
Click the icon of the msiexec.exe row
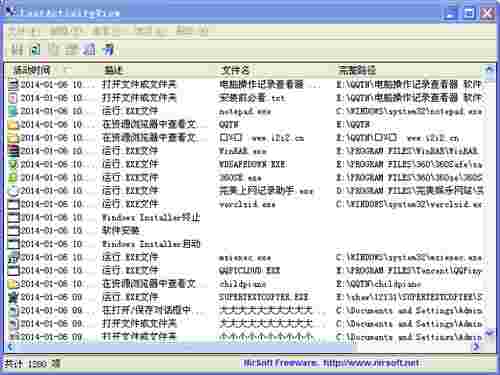coord(13,257)
